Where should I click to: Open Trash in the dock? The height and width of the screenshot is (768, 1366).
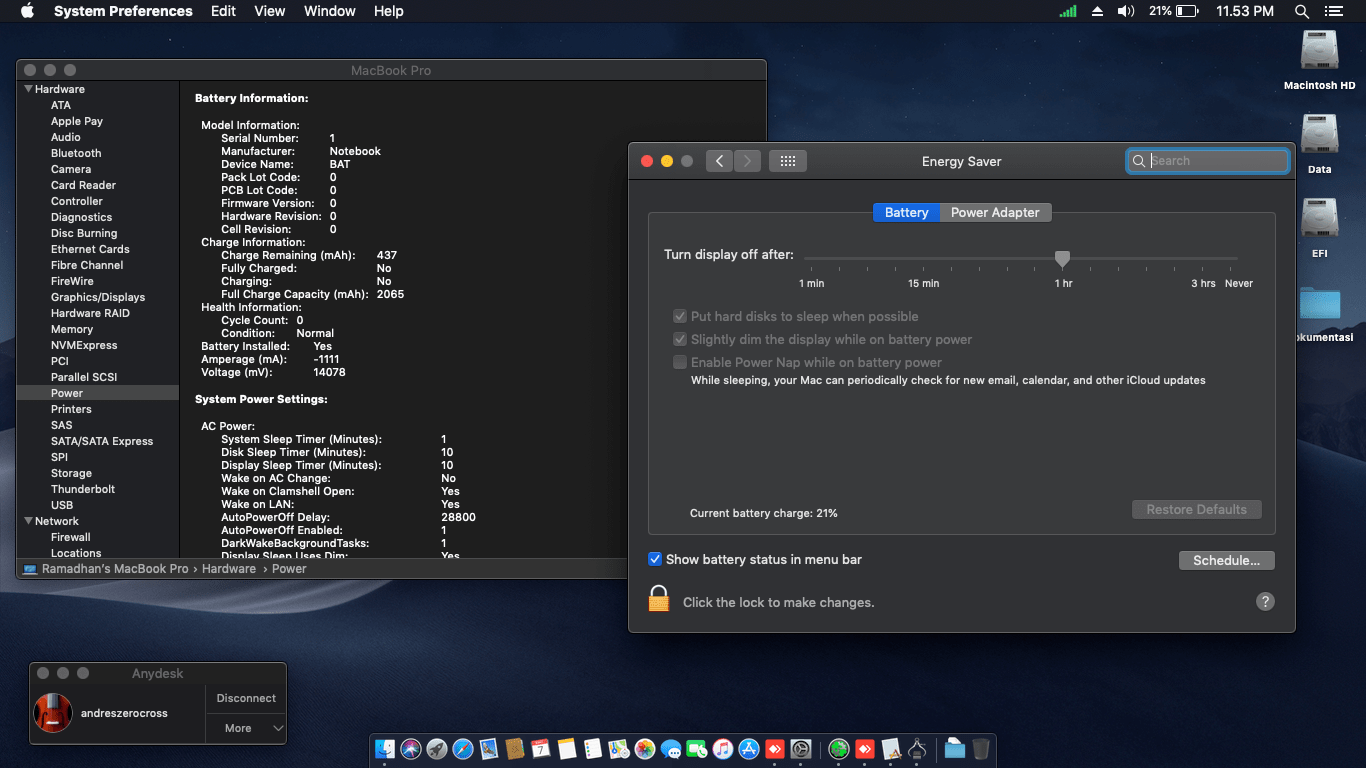[981, 749]
